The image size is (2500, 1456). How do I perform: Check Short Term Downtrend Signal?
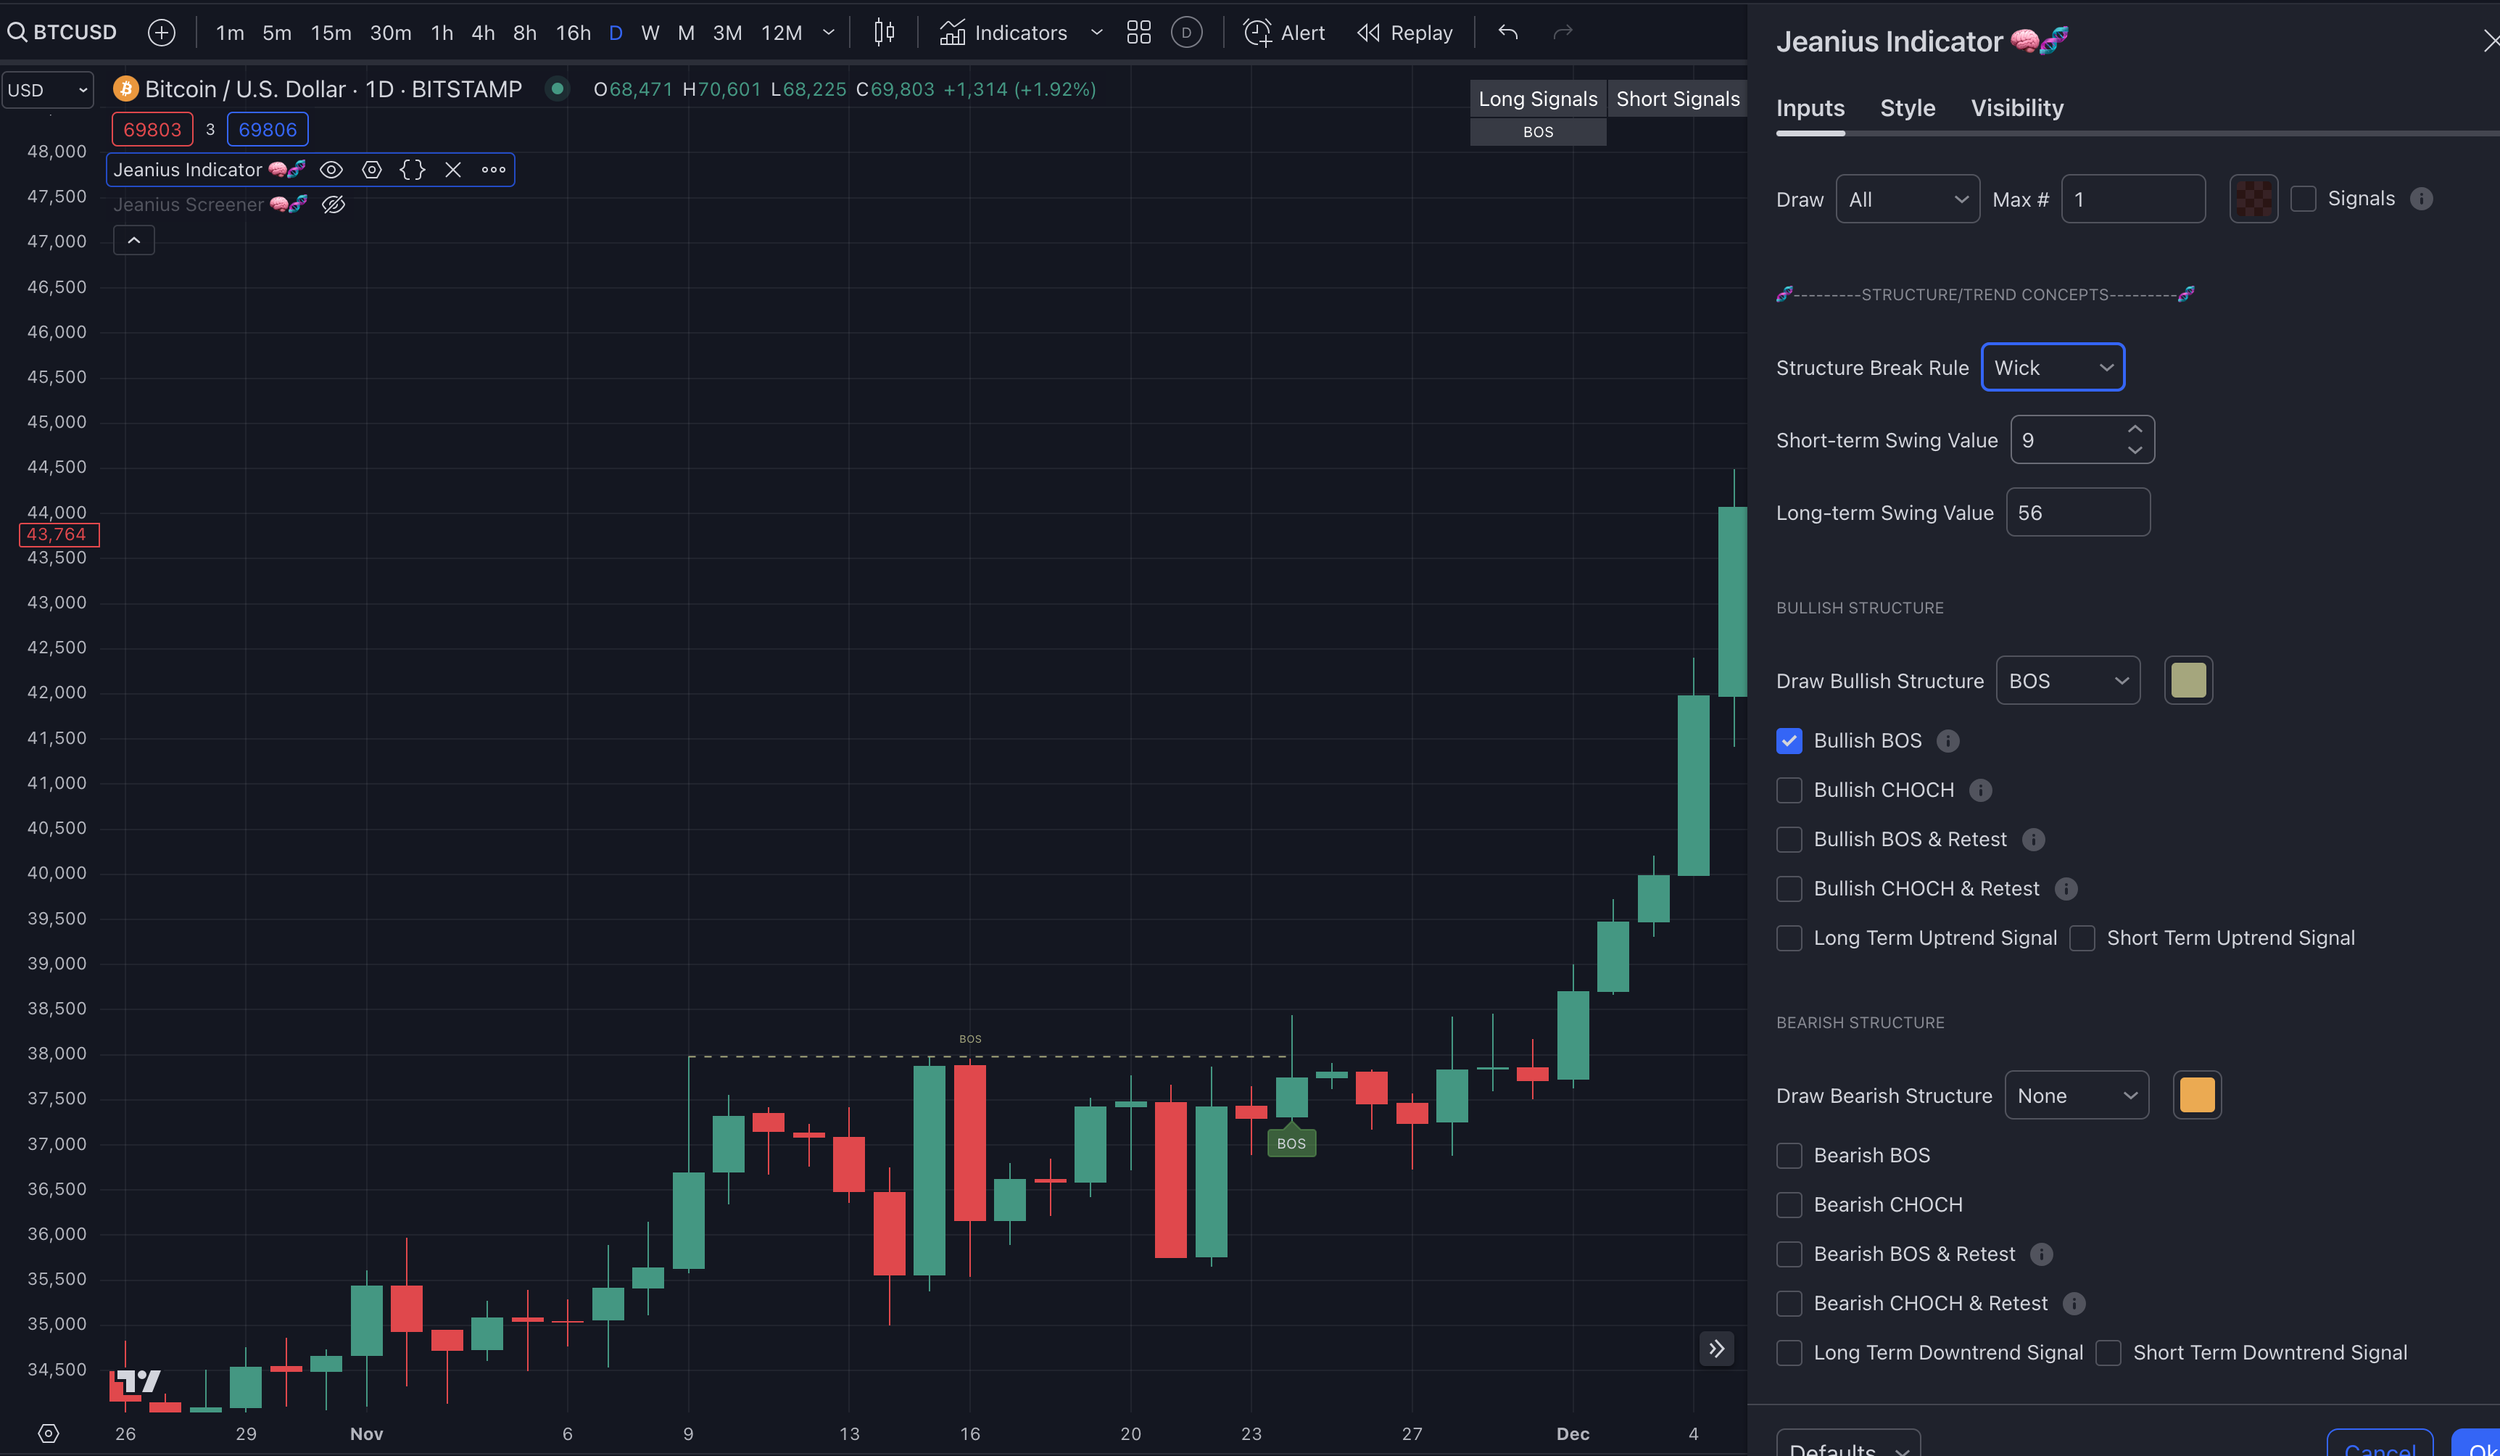pos(2107,1353)
